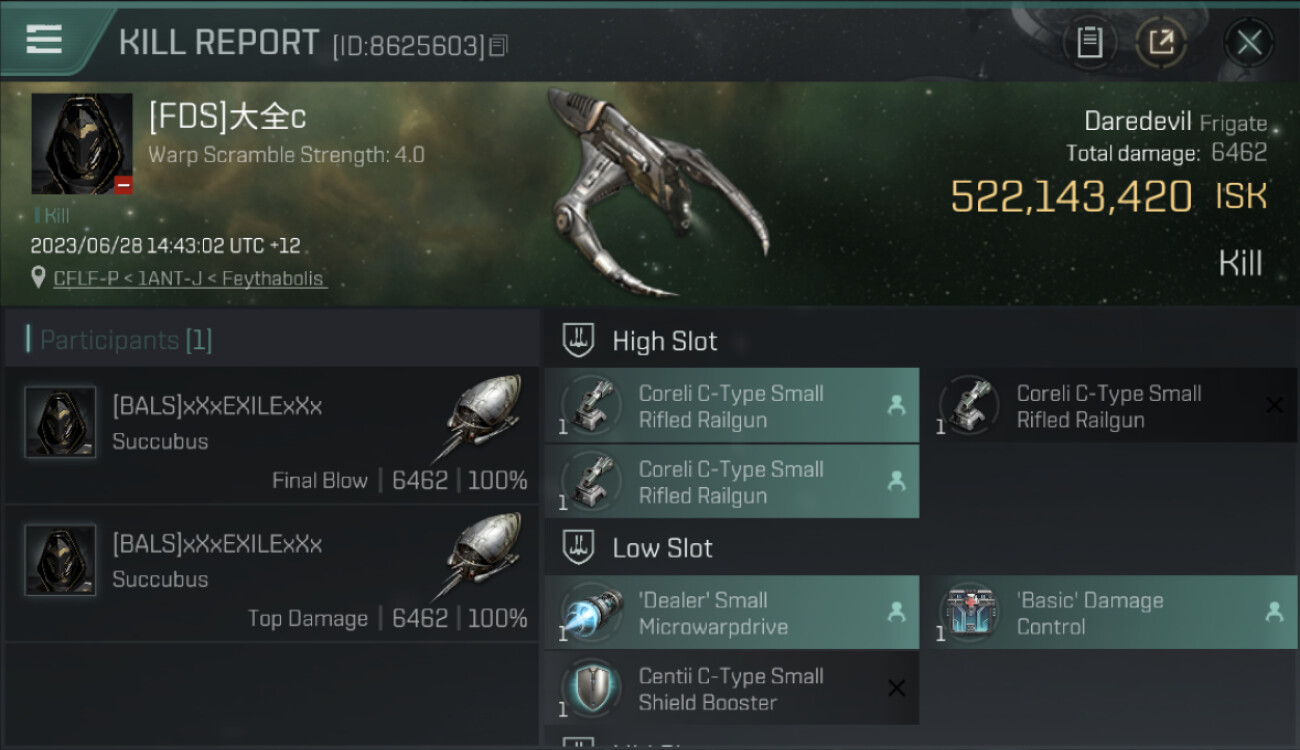Copy the kill report ID icon
The width and height of the screenshot is (1300, 750).
click(x=499, y=46)
